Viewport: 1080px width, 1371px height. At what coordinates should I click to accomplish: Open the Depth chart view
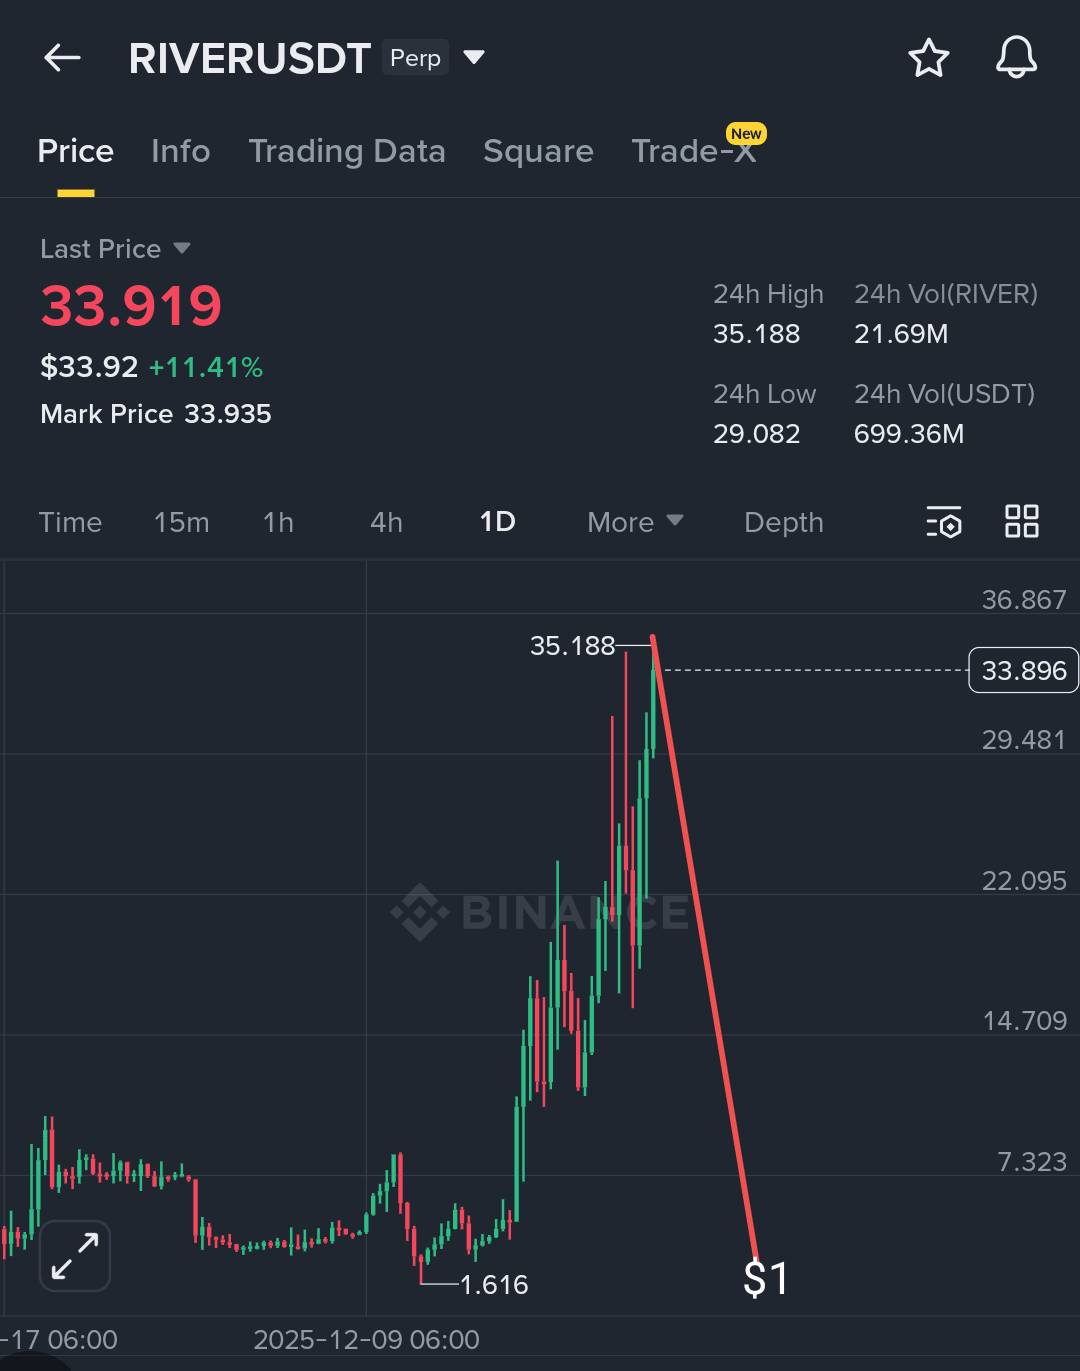(x=784, y=522)
